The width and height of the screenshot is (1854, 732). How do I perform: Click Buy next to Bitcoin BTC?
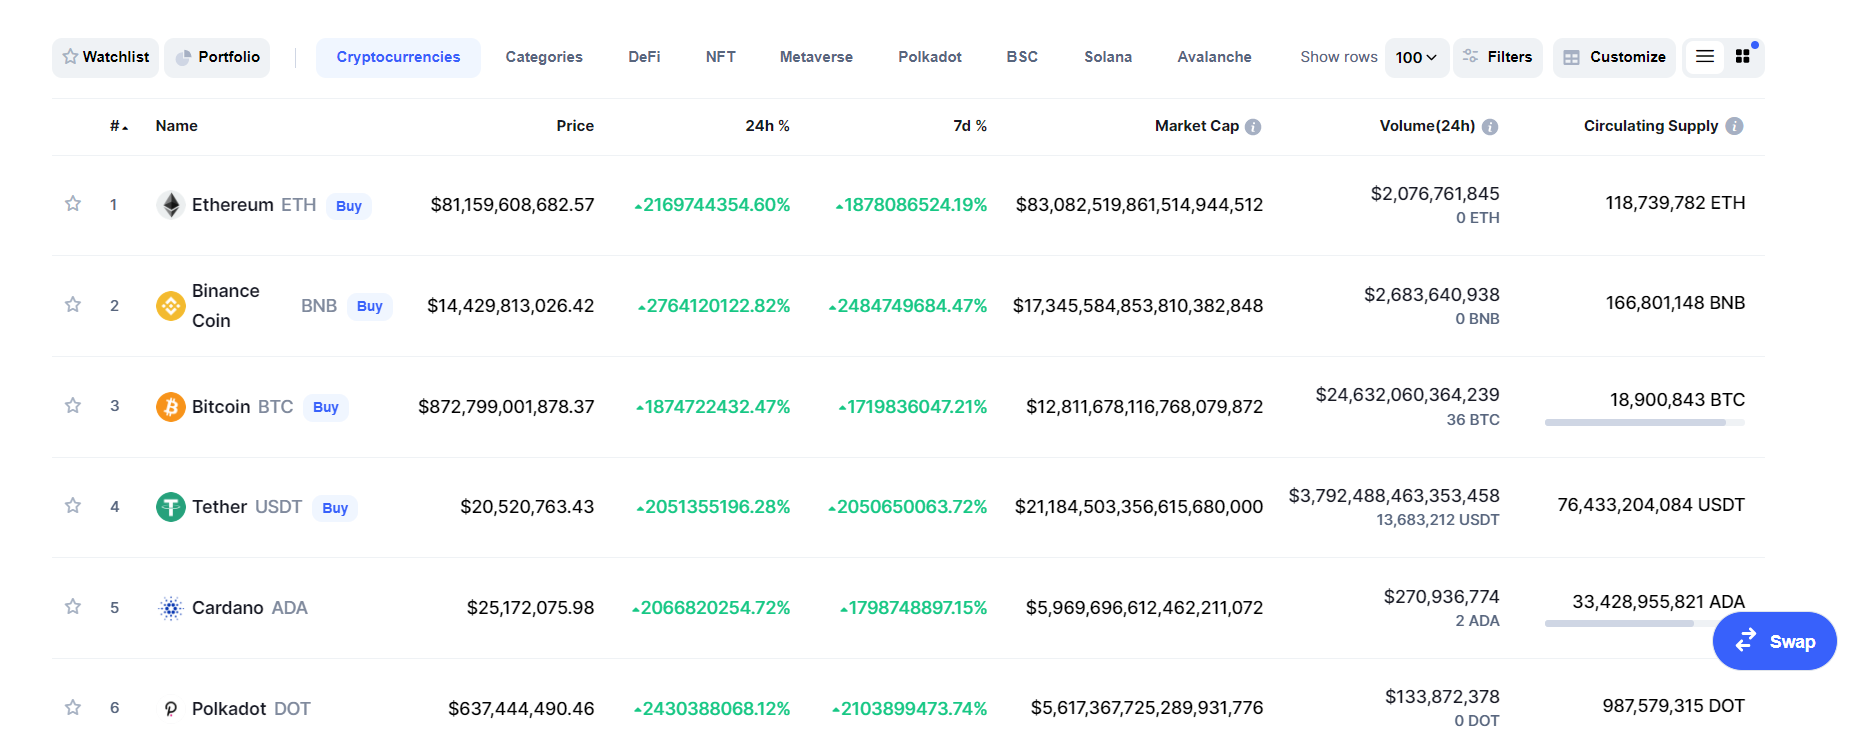tap(326, 407)
